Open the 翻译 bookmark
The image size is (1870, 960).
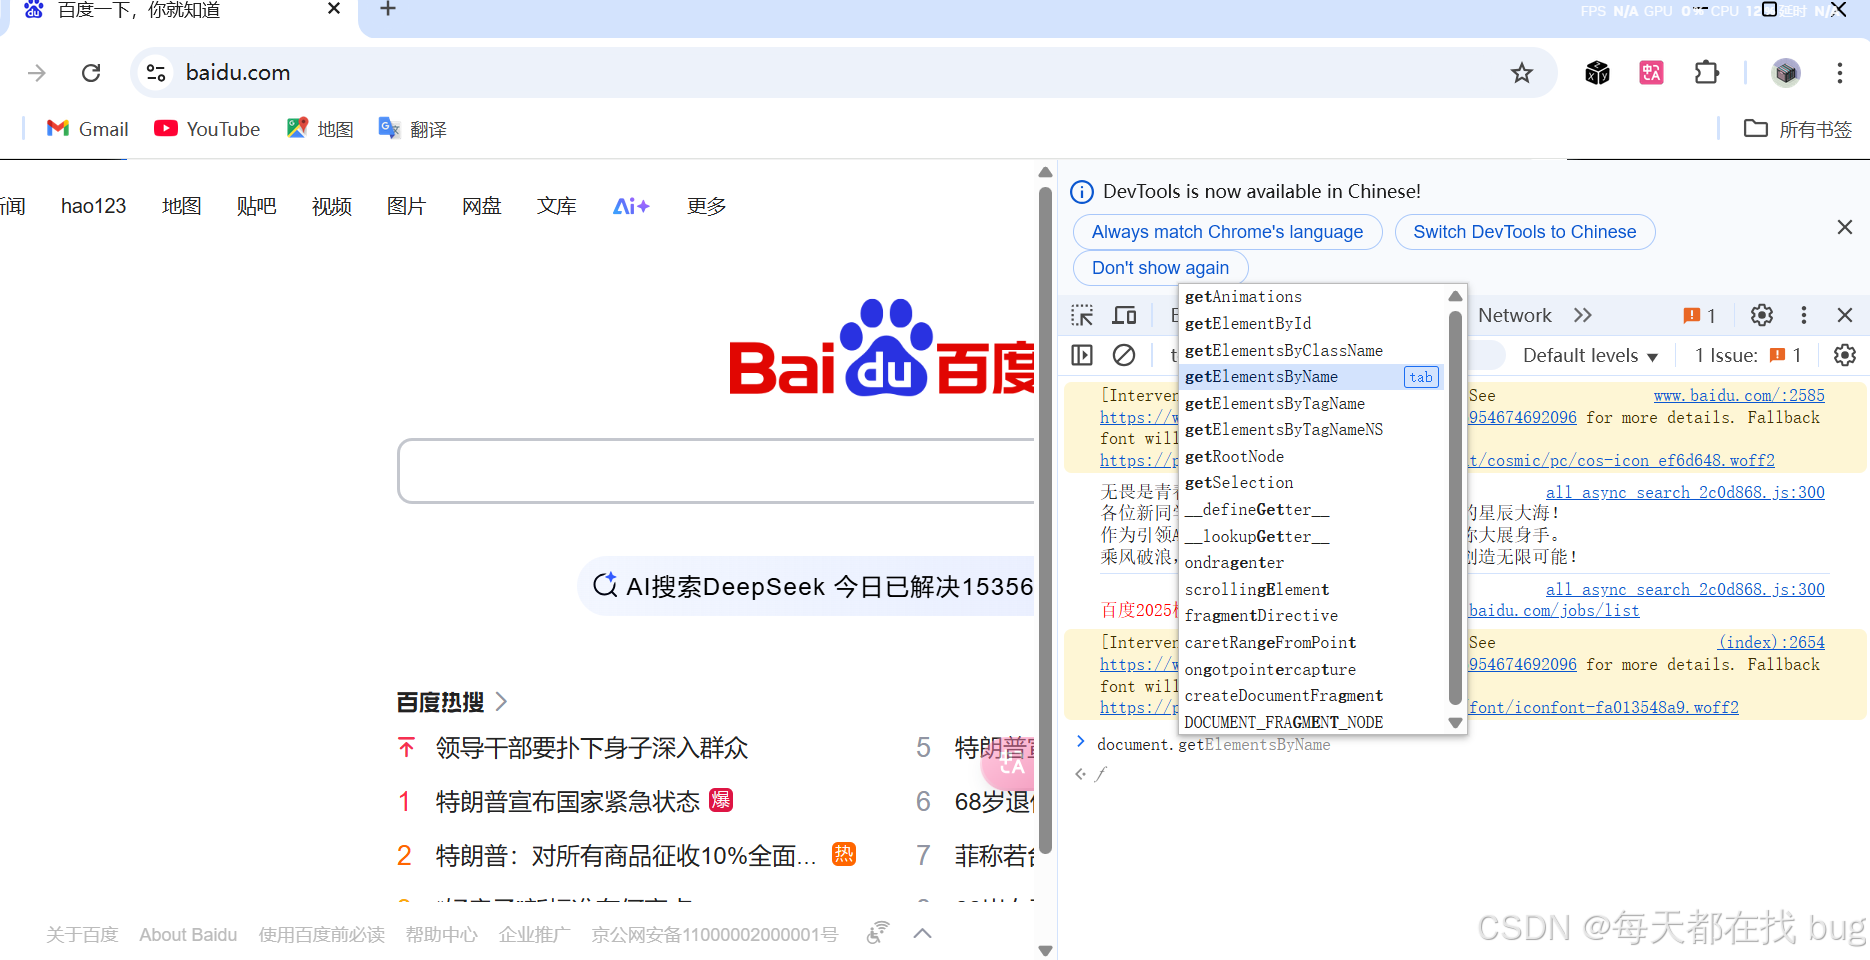pyautogui.click(x=413, y=129)
